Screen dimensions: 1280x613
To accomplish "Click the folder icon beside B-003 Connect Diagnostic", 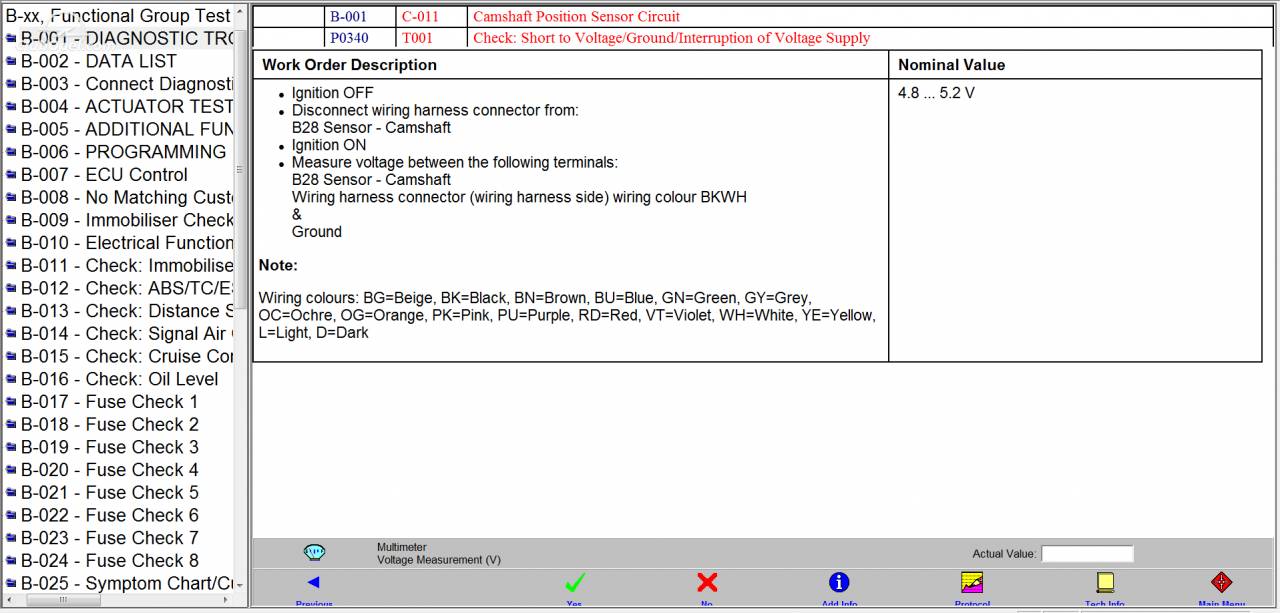I will [x=11, y=84].
